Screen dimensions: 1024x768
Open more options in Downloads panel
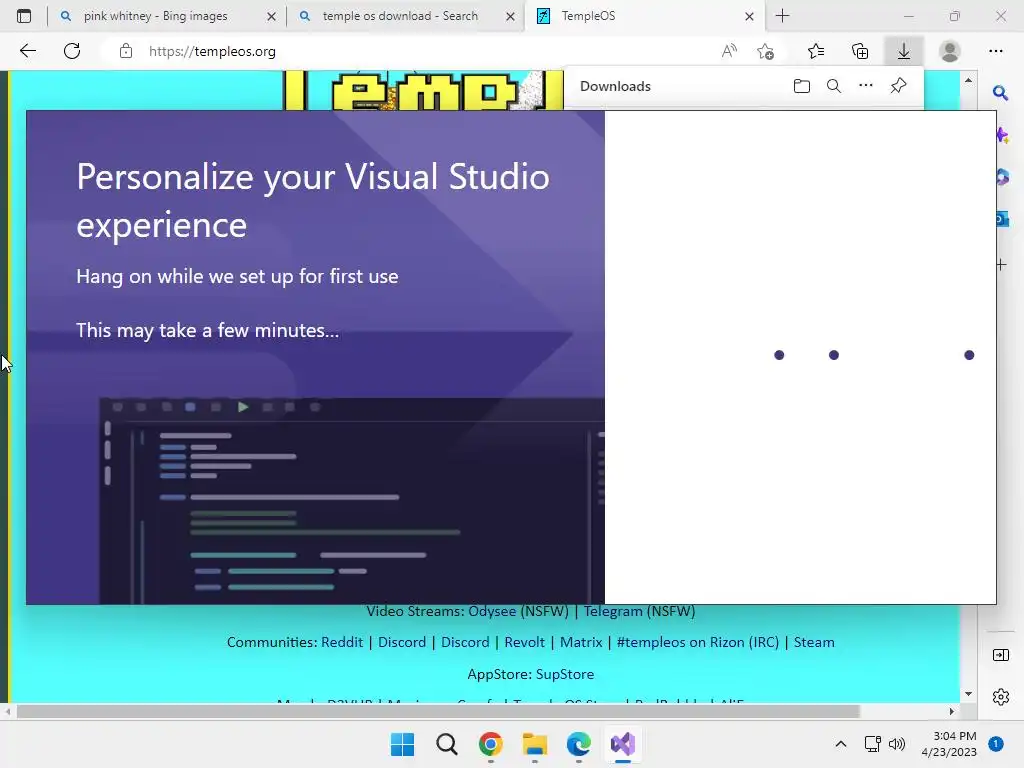(866, 86)
